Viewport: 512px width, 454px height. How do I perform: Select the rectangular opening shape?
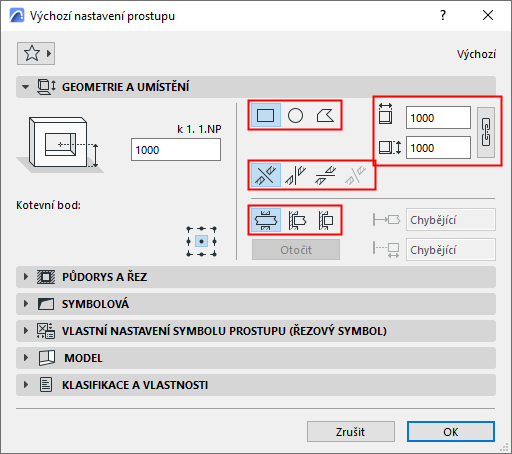click(266, 115)
